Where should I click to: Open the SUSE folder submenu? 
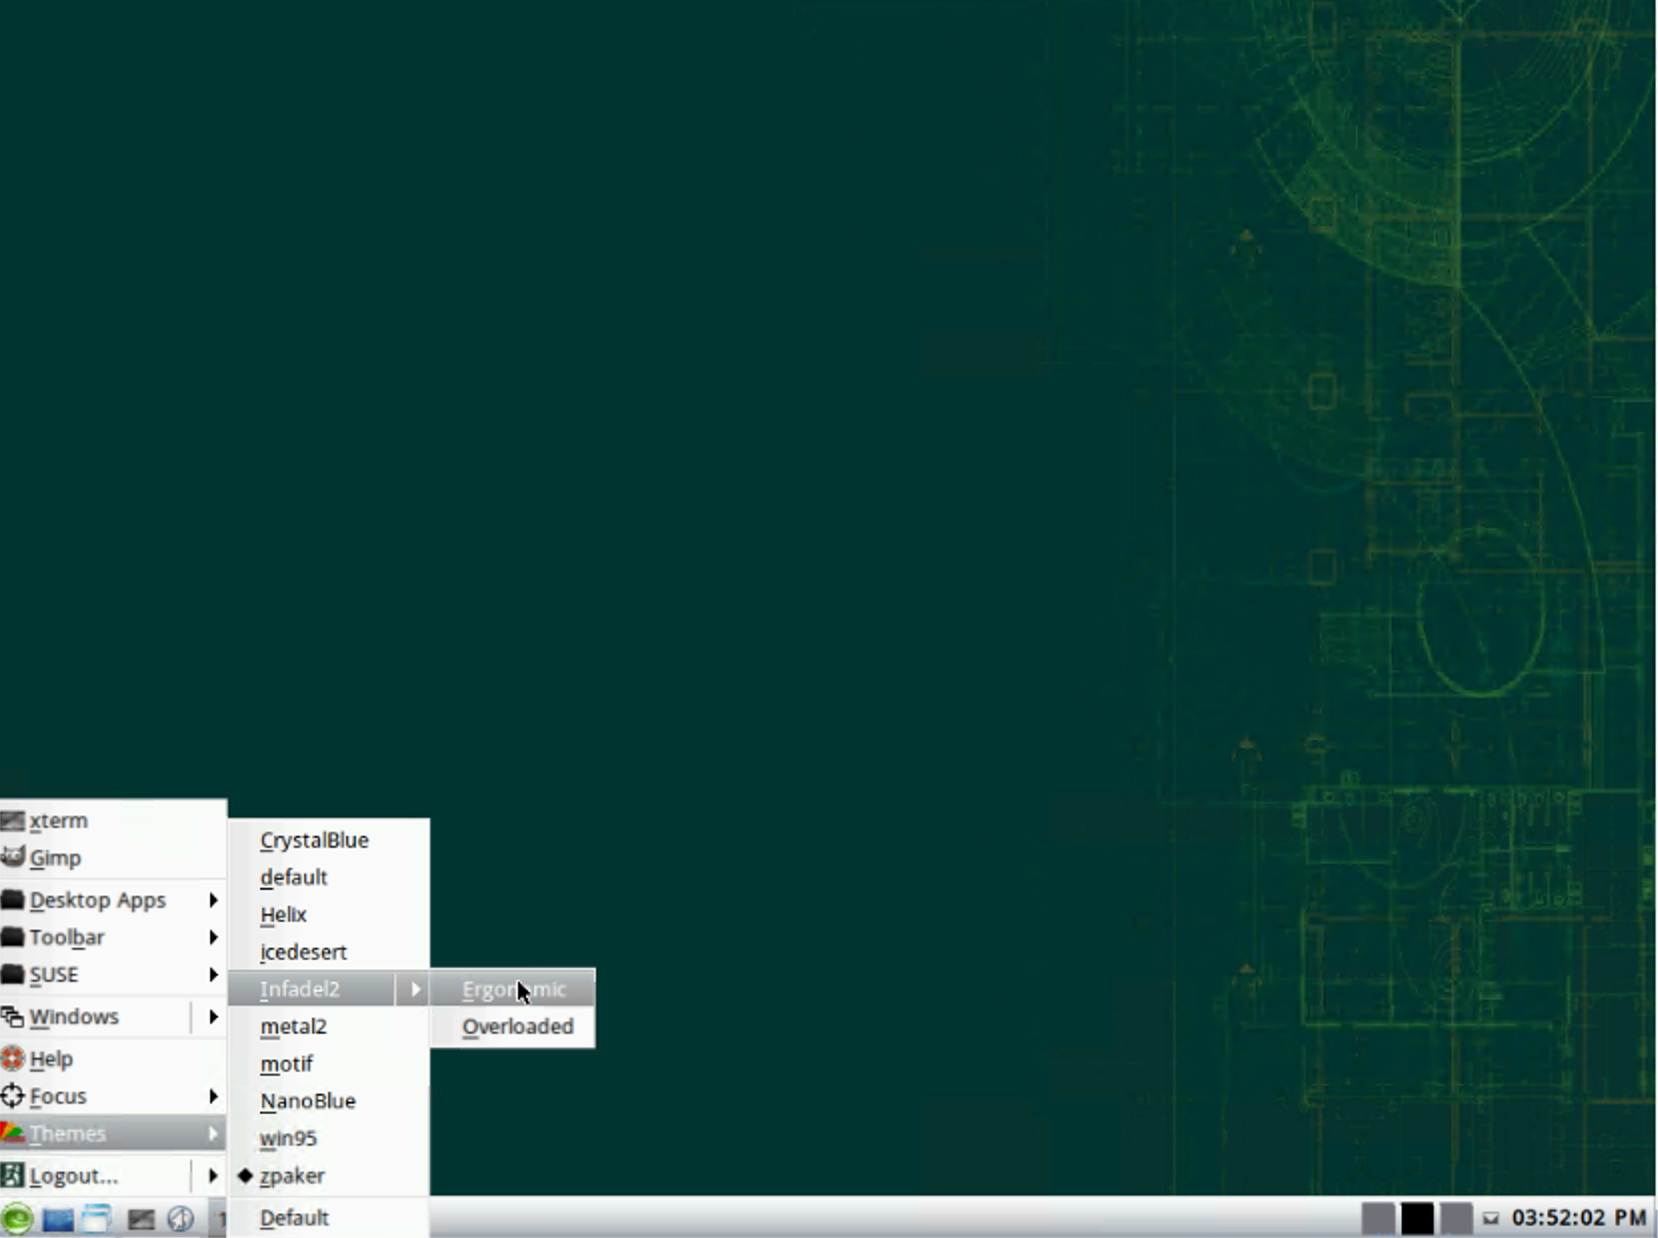tap(113, 974)
